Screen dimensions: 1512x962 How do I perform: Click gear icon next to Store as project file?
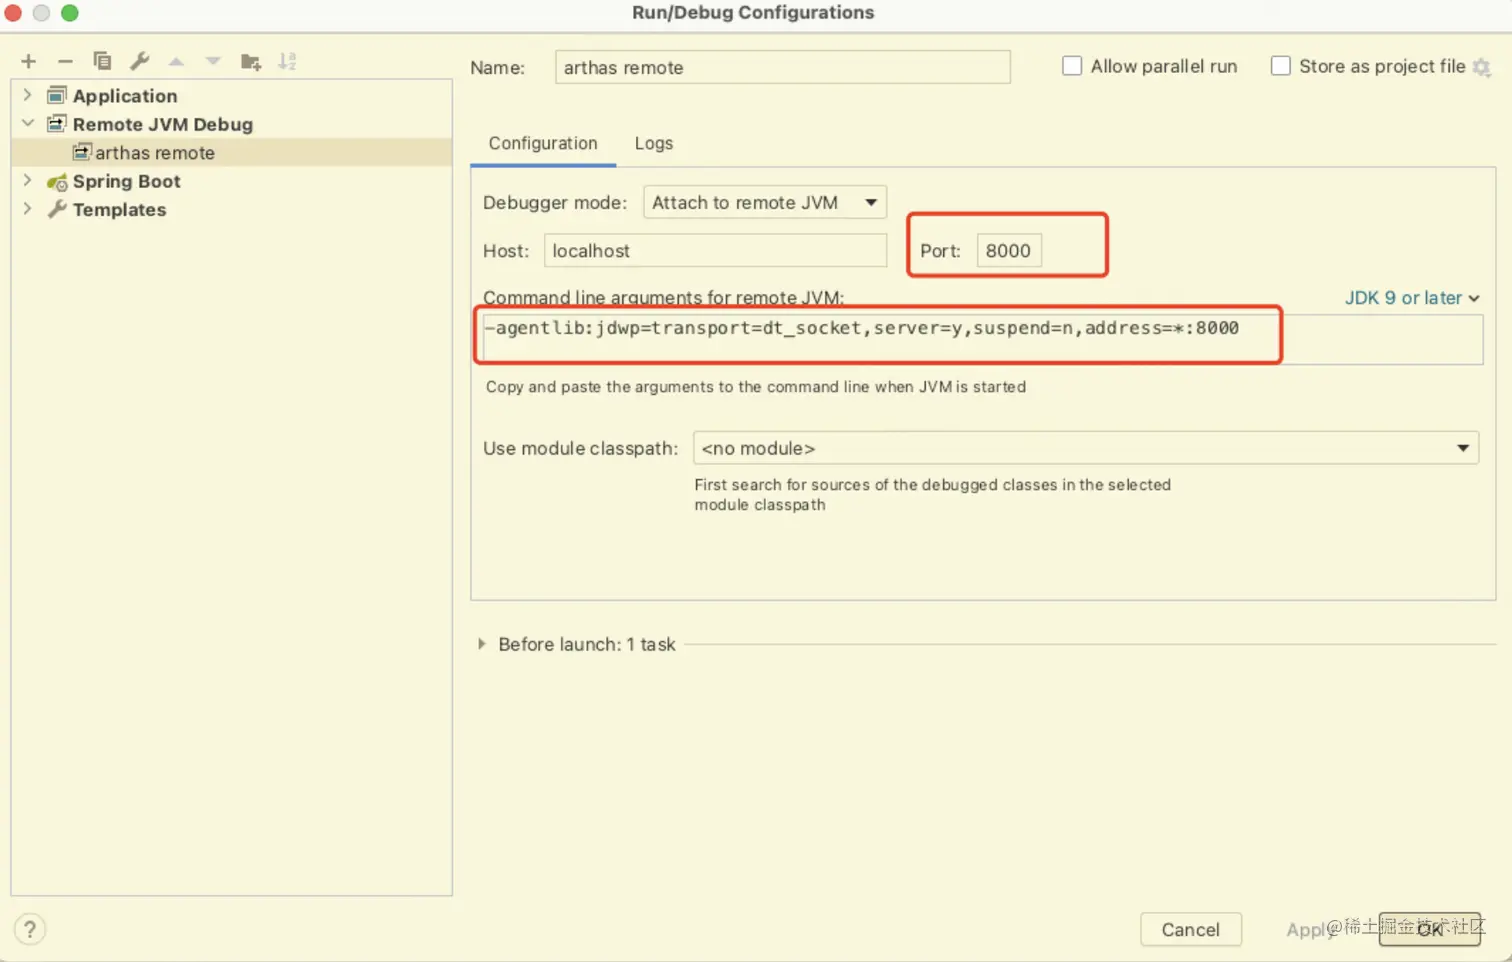(1482, 67)
